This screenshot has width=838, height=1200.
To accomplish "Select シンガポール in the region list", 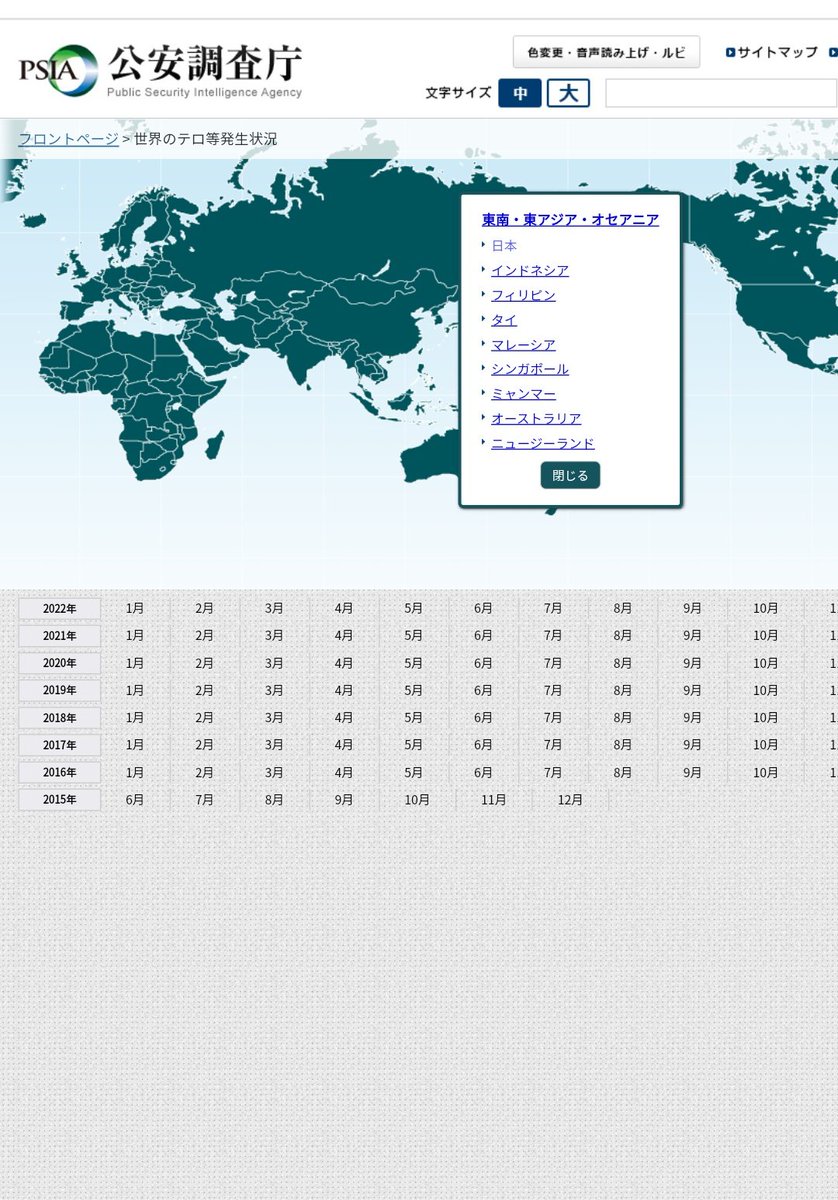I will (530, 369).
